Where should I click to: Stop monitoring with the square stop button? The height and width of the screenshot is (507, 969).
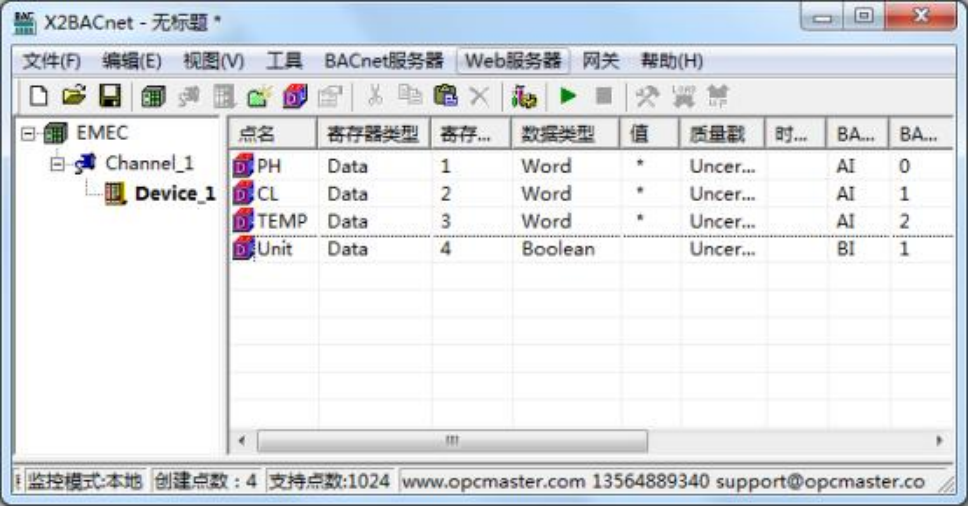click(x=603, y=96)
